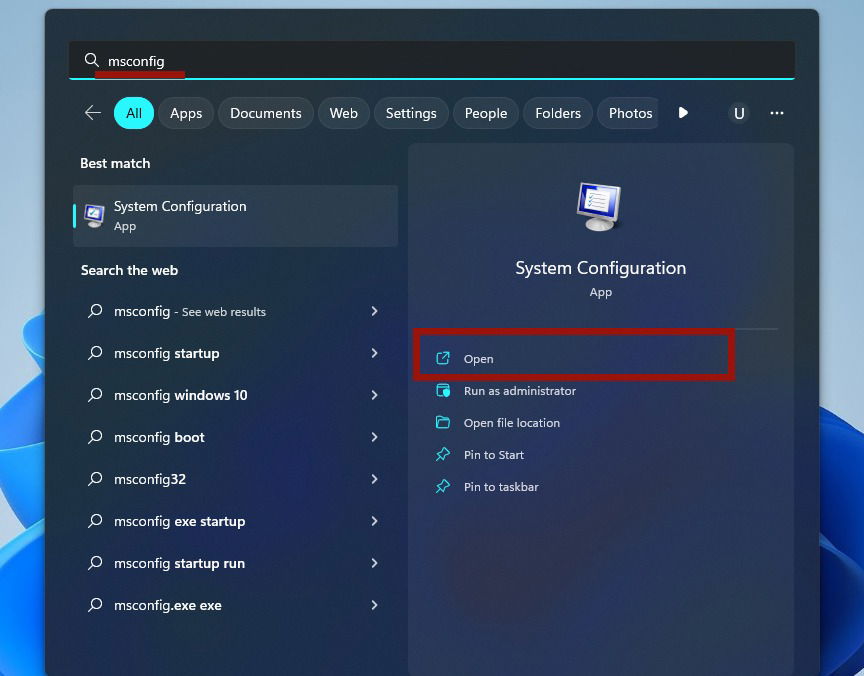Screen dimensions: 864x676
Task: Switch to the People filter tab
Action: coord(485,113)
